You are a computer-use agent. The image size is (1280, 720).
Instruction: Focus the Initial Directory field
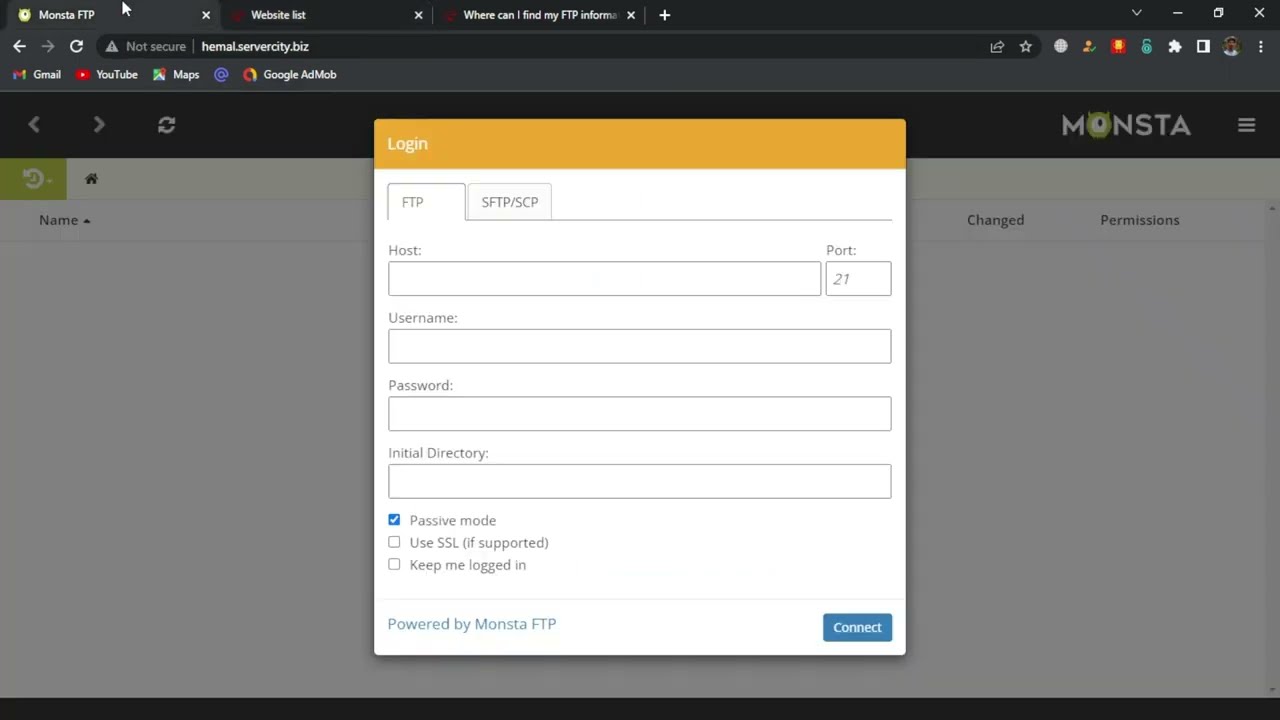click(639, 481)
